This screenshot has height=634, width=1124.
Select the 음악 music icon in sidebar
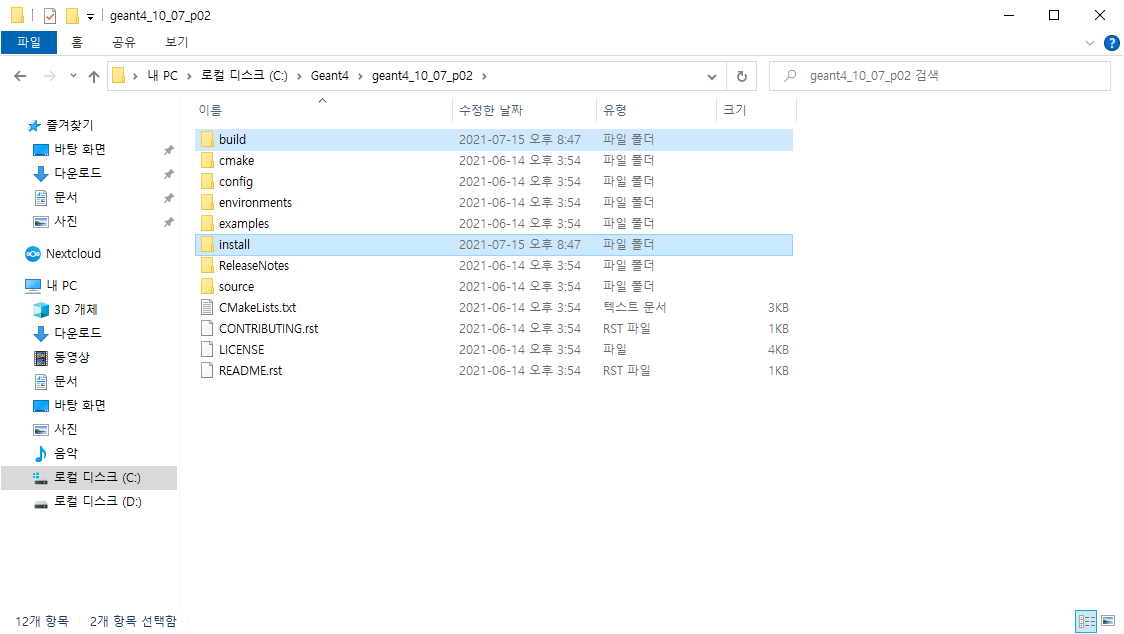coord(41,453)
